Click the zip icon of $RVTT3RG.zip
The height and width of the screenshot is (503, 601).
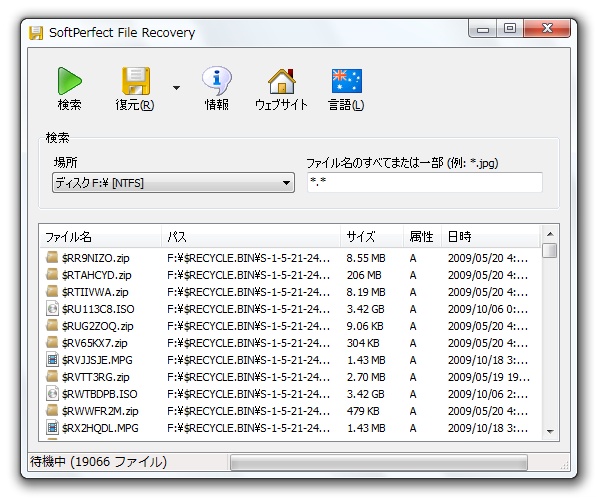click(52, 376)
